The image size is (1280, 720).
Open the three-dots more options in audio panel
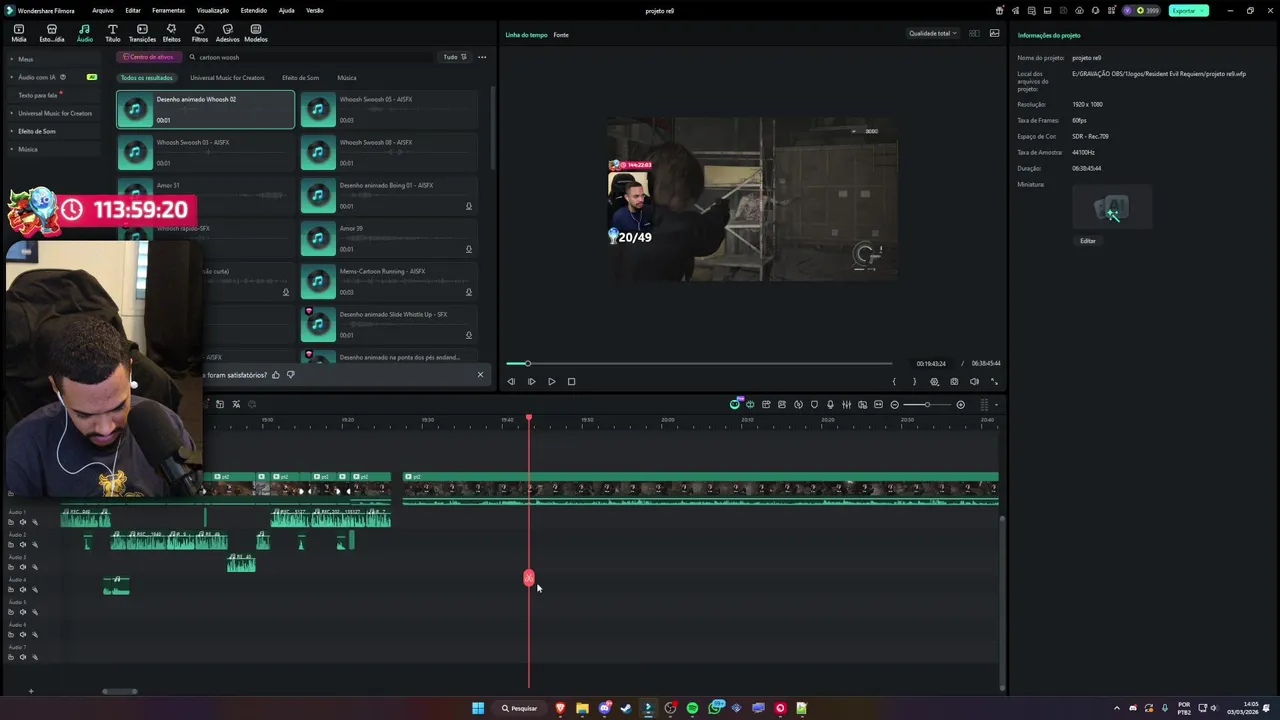click(x=482, y=57)
